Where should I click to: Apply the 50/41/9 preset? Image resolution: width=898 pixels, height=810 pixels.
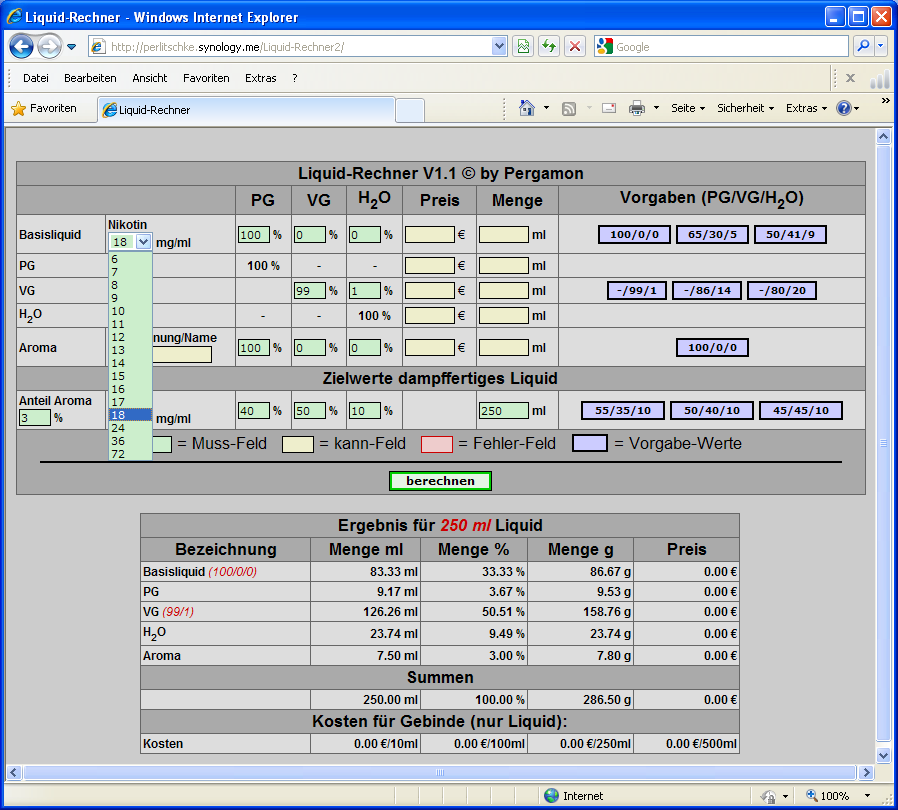790,234
